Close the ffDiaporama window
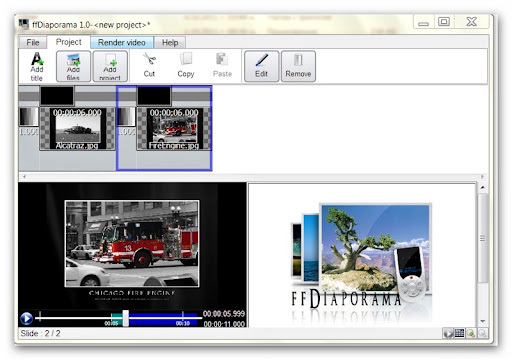 click(472, 22)
